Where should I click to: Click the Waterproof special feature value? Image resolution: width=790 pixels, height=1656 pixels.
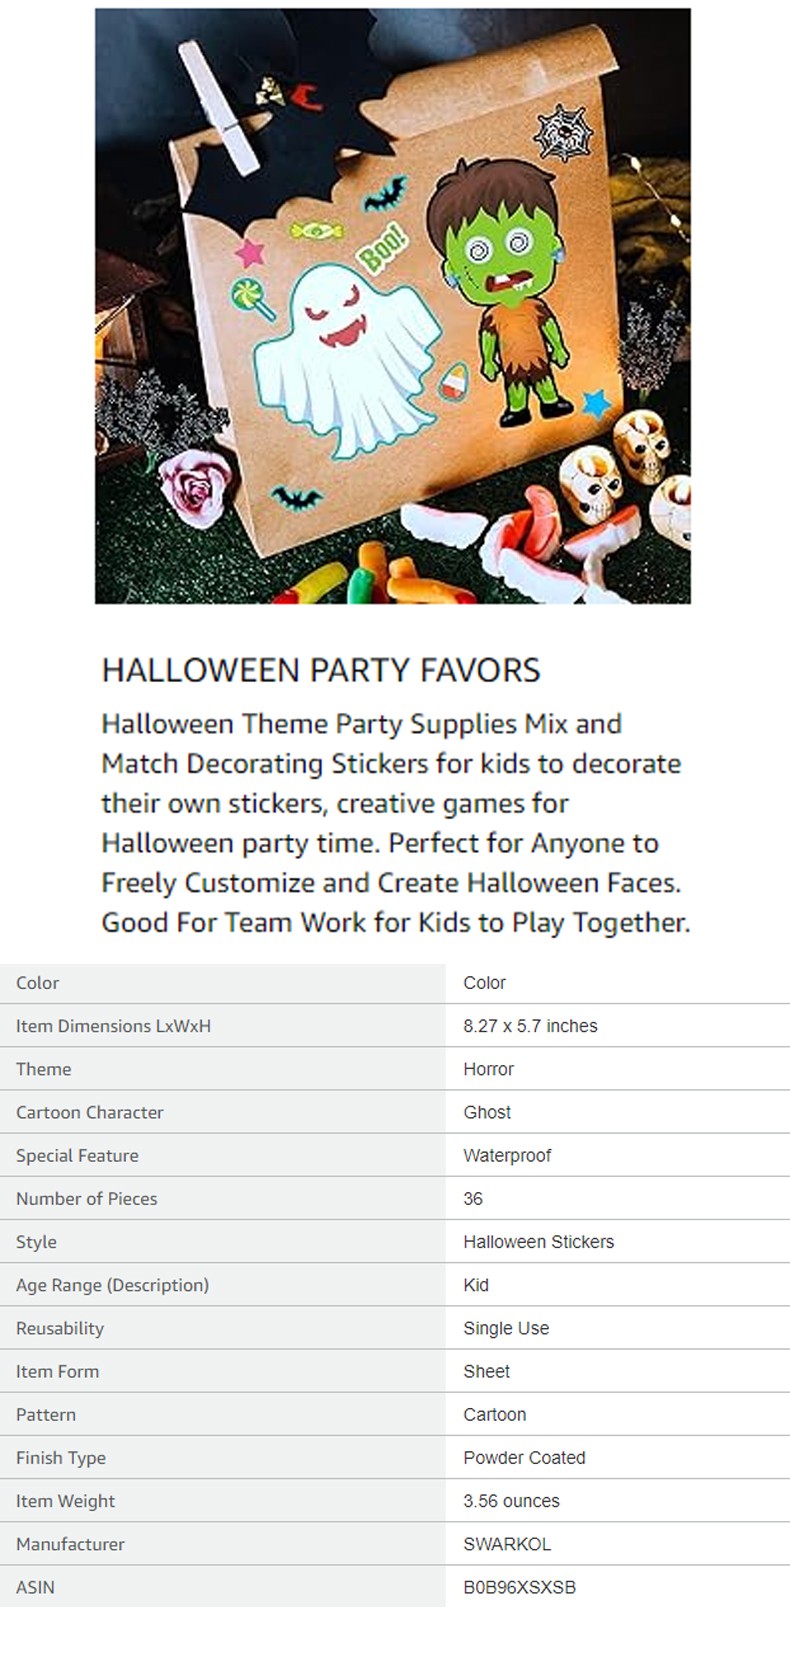507,1155
